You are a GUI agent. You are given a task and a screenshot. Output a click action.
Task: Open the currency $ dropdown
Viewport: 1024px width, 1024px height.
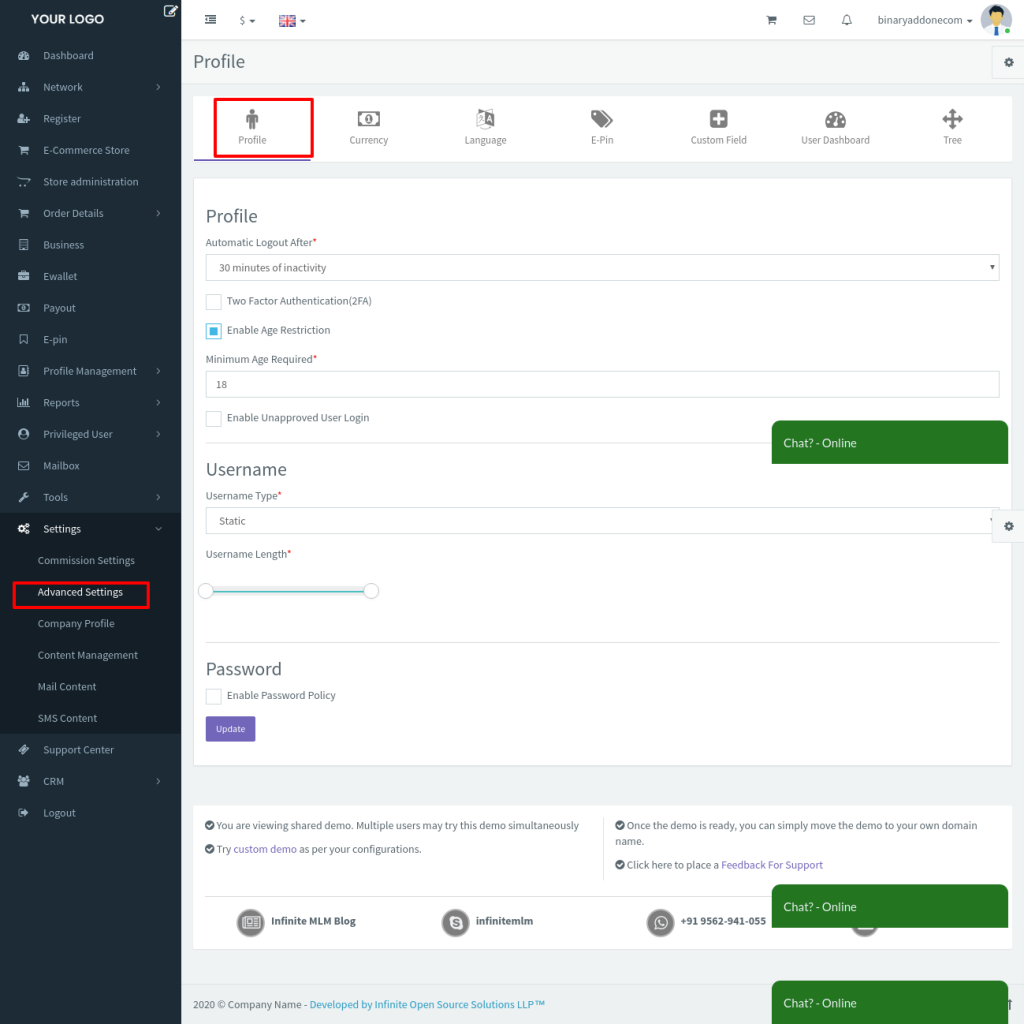click(x=247, y=21)
